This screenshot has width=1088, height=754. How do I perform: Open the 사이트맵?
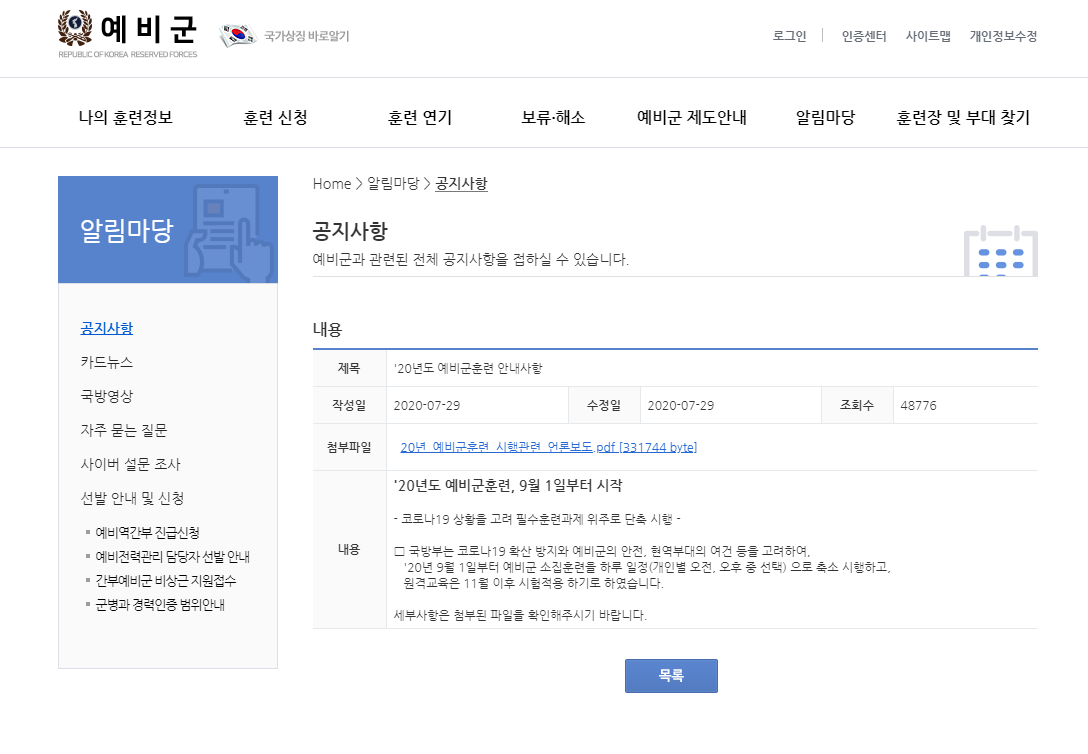pos(928,36)
